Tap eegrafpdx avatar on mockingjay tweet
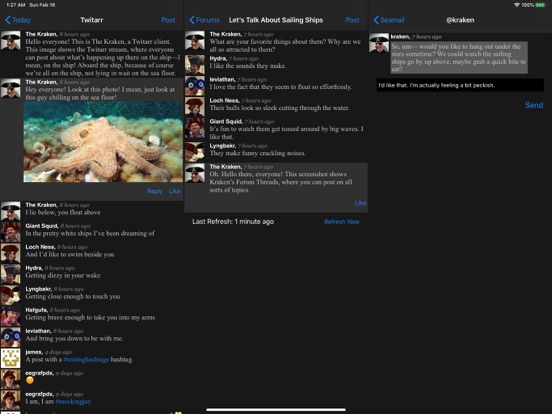552x414 pixels. click(x=10, y=400)
